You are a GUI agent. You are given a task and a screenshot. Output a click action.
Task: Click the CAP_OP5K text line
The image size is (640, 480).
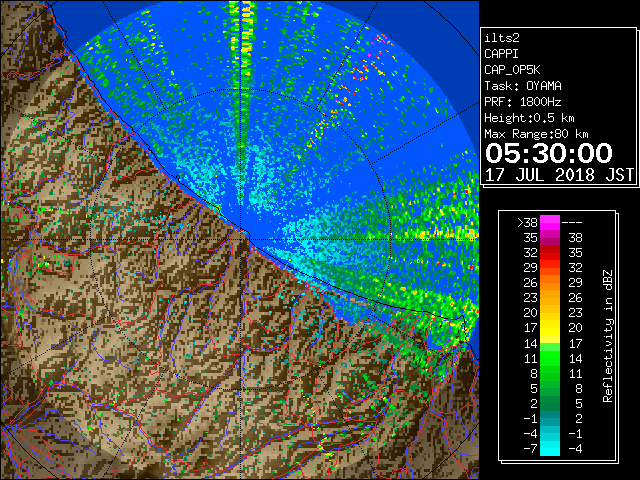[x=512, y=70]
